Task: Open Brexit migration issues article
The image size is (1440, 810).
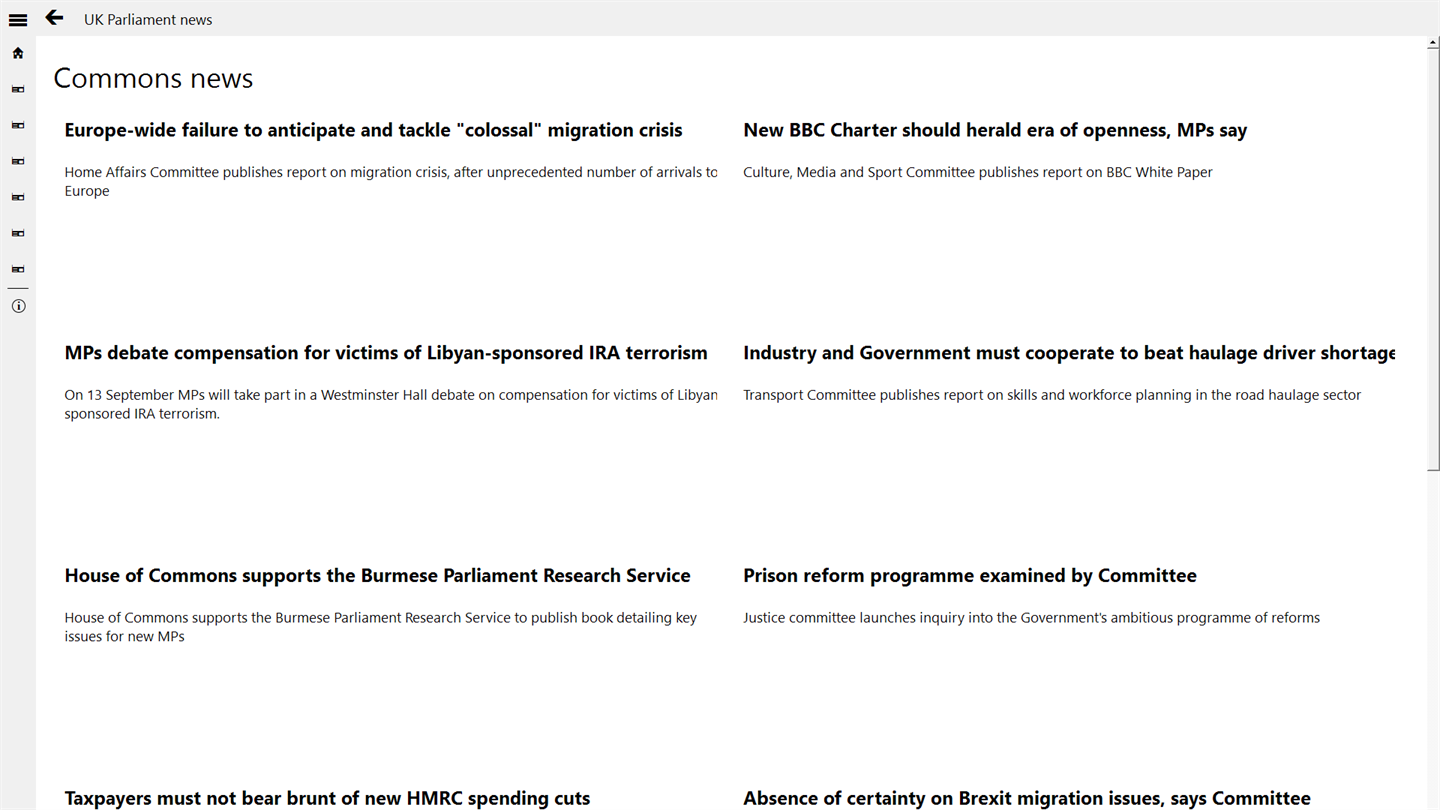Action: (1026, 798)
